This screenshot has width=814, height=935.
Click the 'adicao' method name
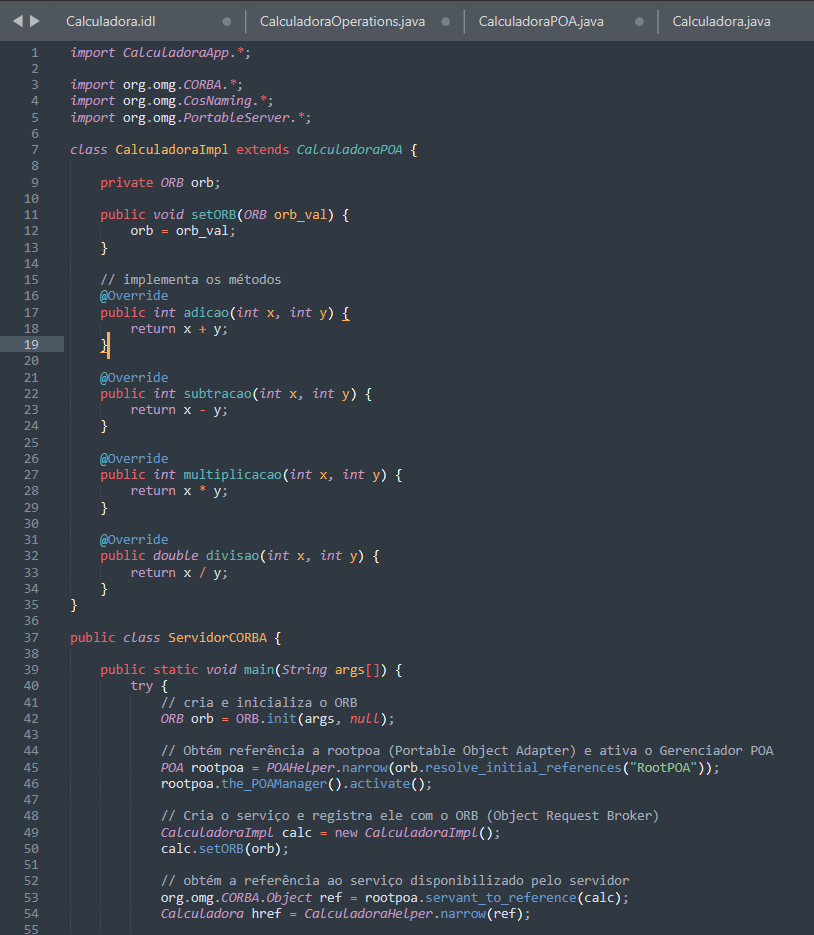(206, 312)
